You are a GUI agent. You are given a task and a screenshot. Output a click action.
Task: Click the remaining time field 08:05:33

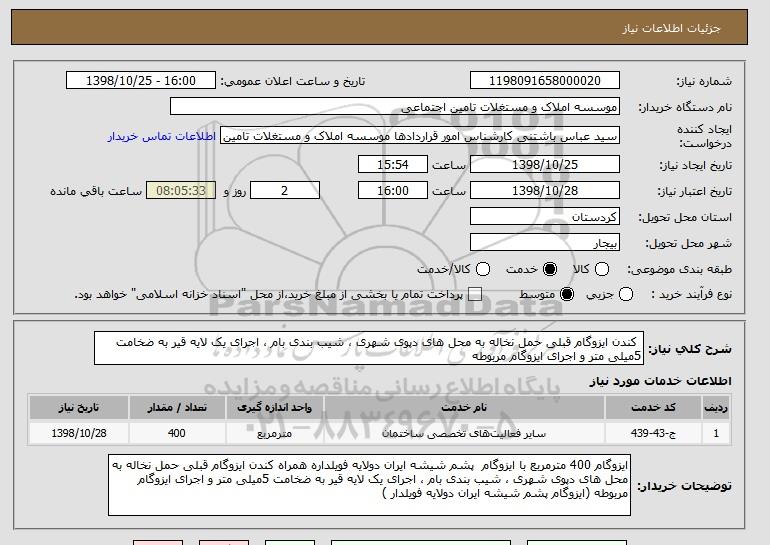pyautogui.click(x=181, y=191)
